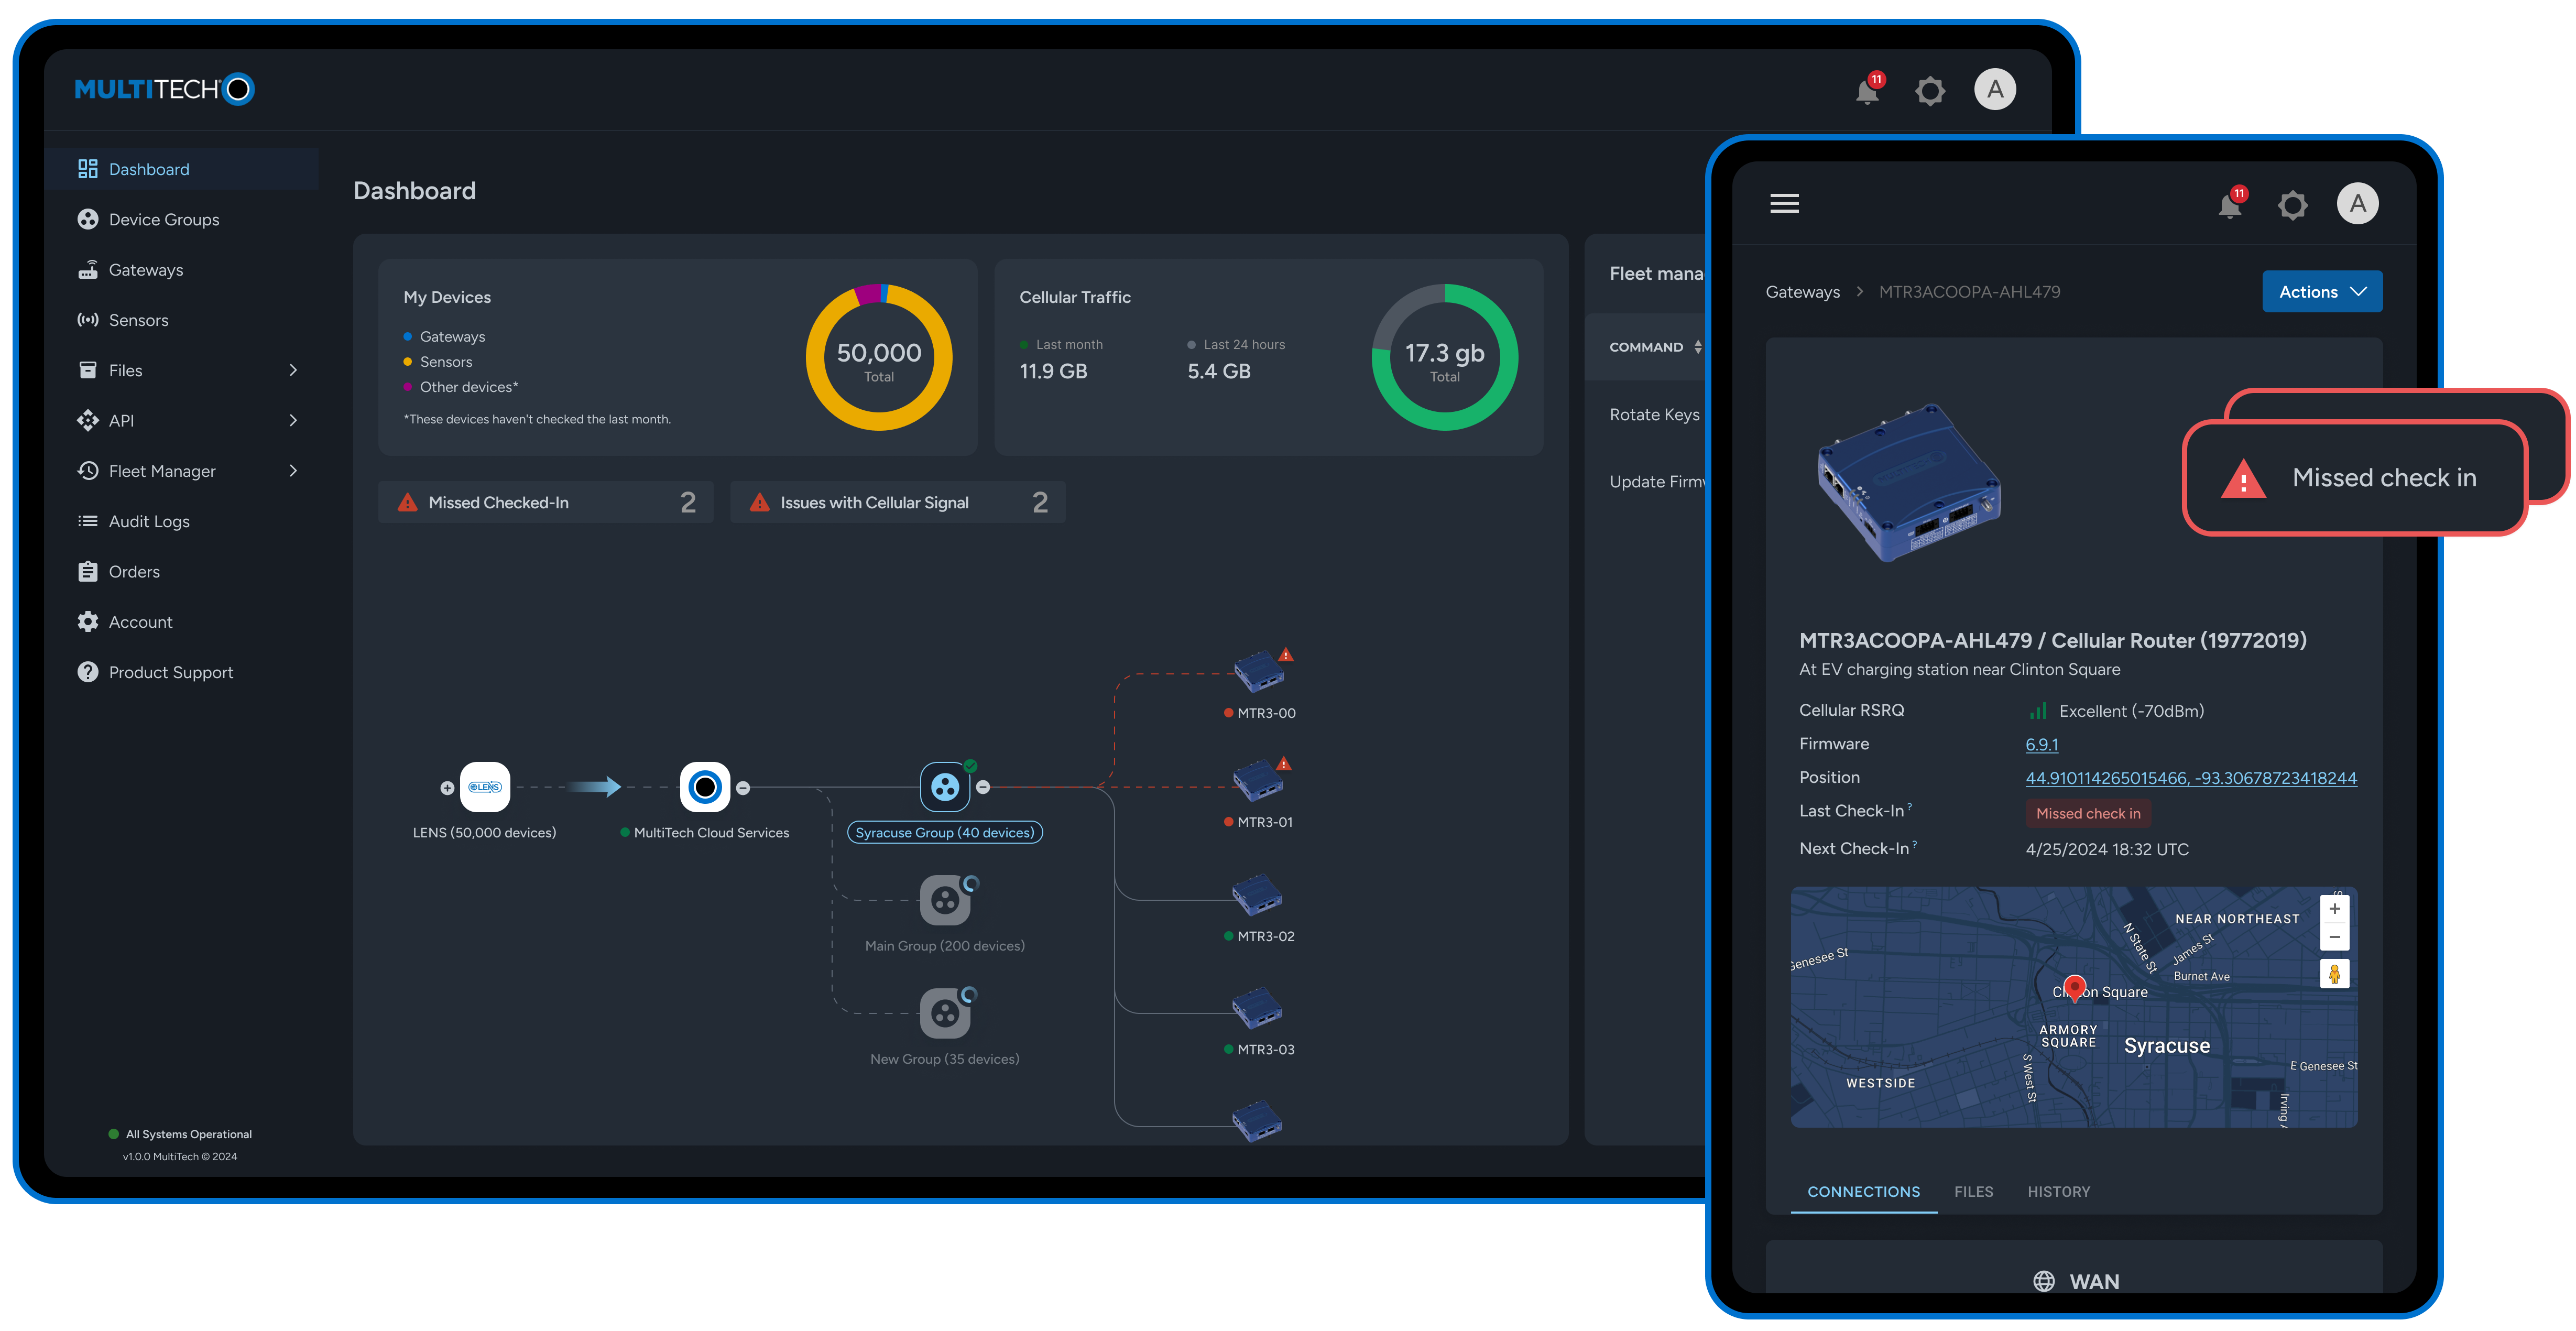Open Device Groups from the sidebar
This screenshot has width=2576, height=1331.
pos(163,219)
